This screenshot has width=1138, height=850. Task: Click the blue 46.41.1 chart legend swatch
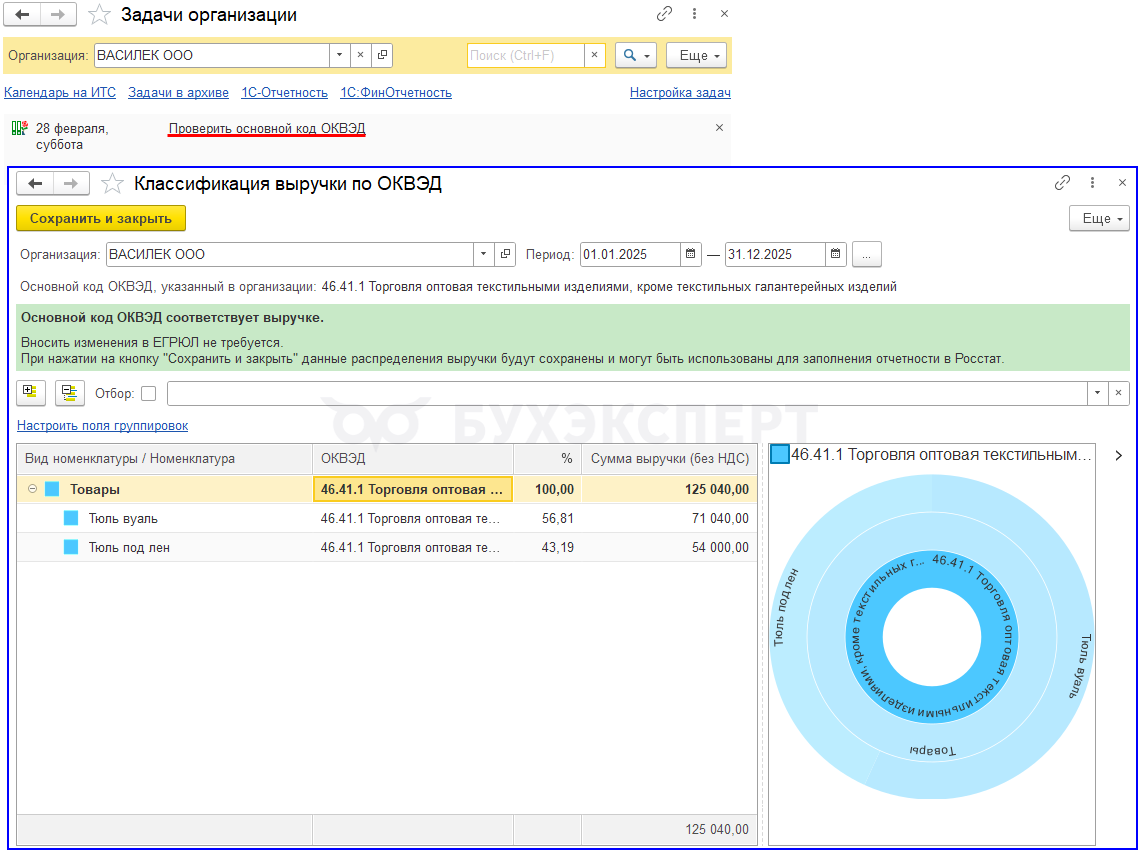pos(780,455)
